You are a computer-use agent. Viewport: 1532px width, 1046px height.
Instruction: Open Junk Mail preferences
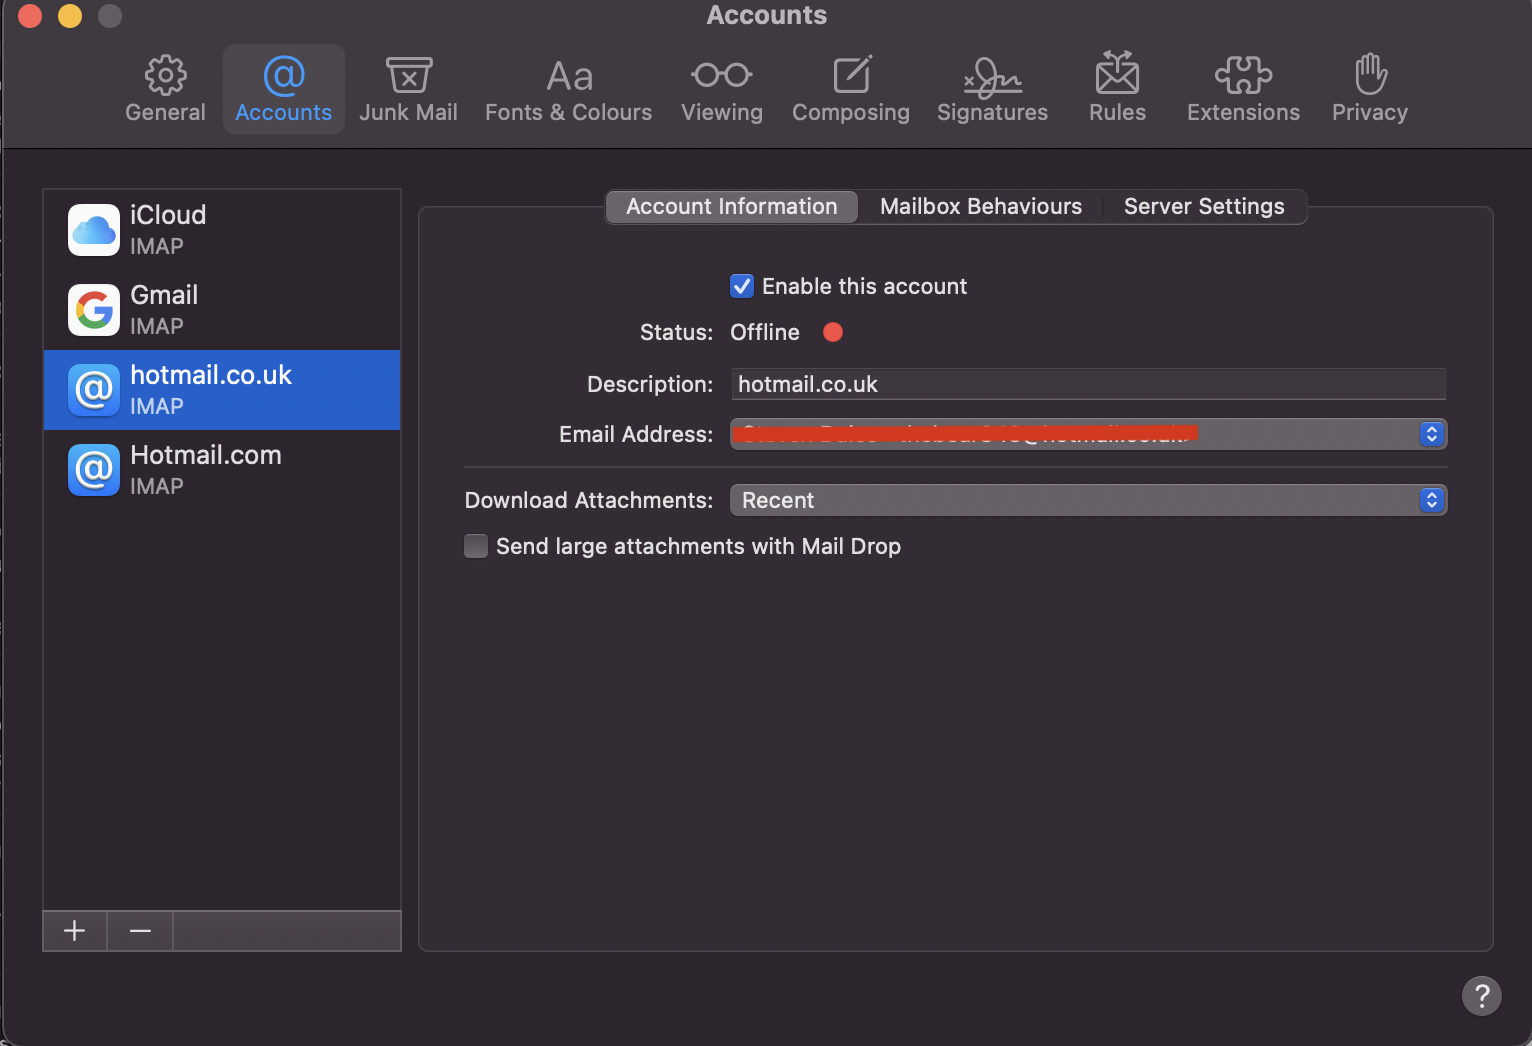coord(408,89)
